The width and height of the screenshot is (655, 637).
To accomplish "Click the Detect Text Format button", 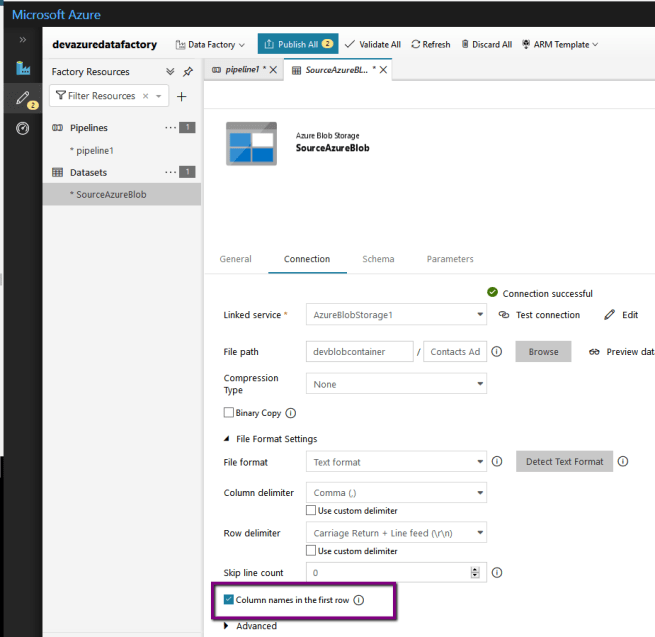I will click(562, 462).
